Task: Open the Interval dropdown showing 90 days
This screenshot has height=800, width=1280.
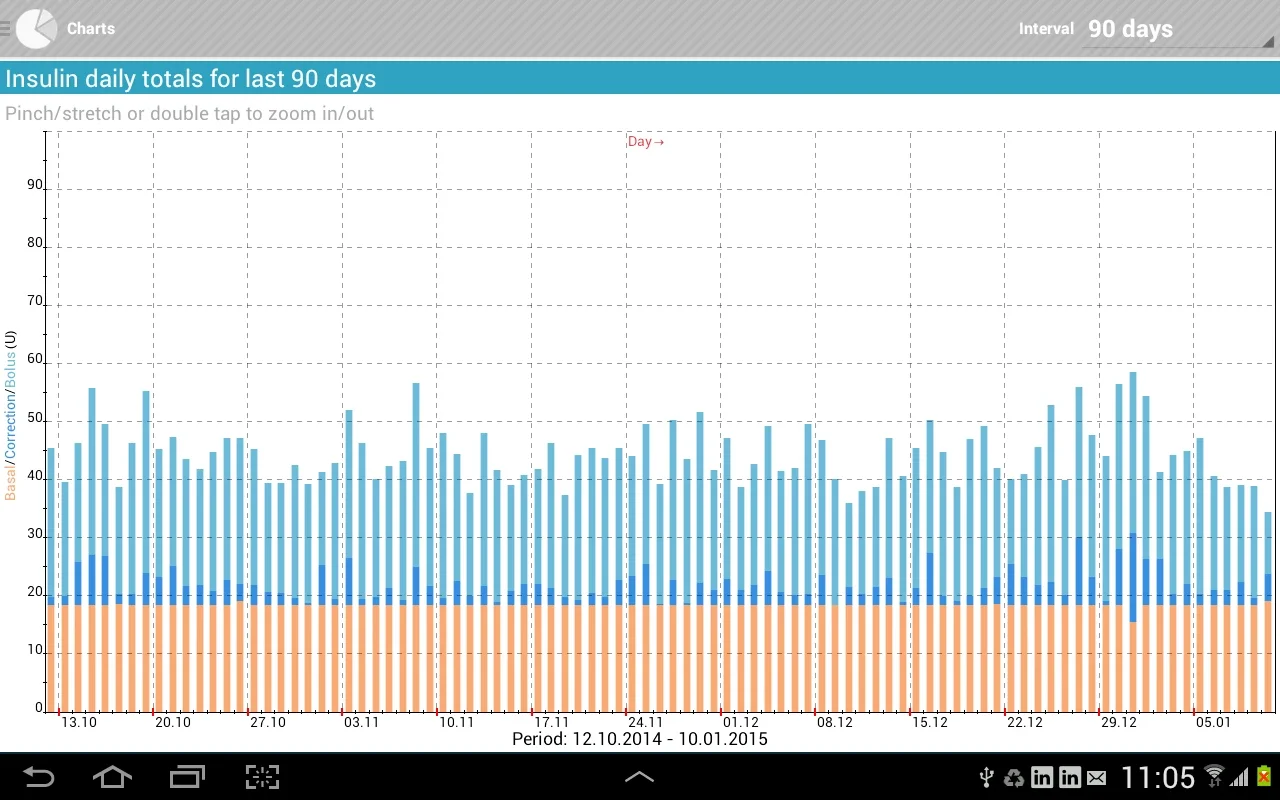Action: click(1179, 29)
